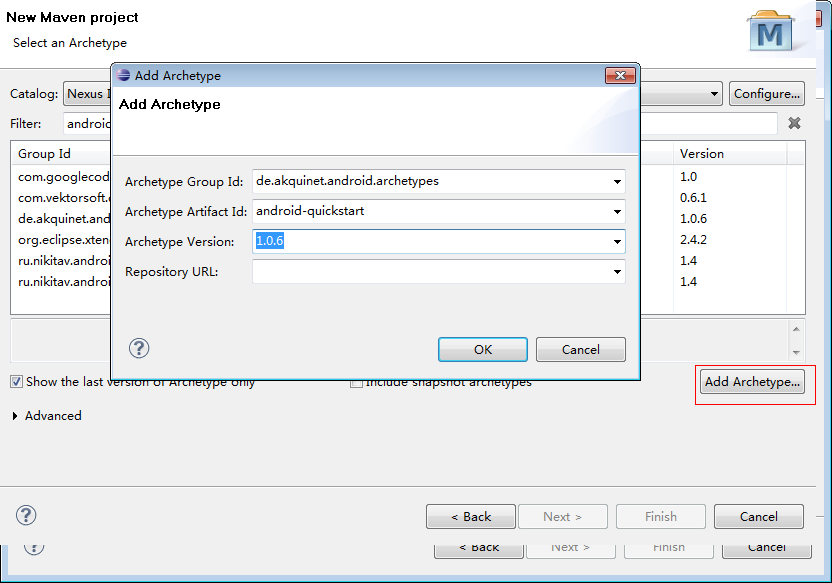
Task: Open the Archetype Group Id dropdown
Action: [x=617, y=182]
